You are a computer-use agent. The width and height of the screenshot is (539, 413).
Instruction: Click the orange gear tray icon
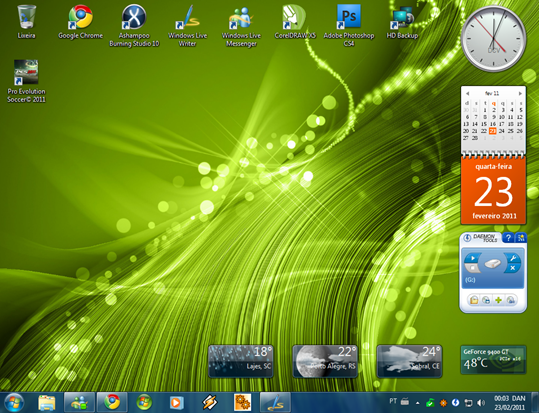point(443,403)
